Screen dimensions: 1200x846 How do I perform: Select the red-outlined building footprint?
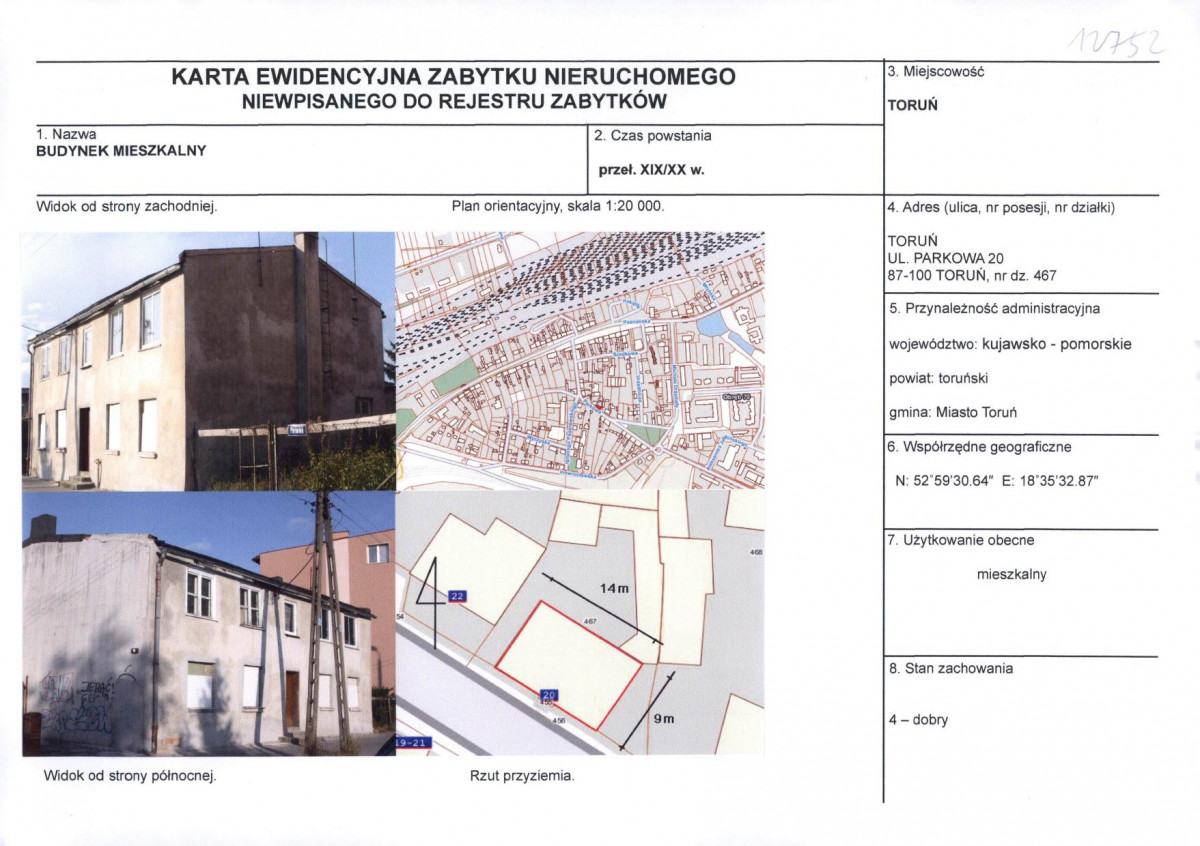coord(568,664)
